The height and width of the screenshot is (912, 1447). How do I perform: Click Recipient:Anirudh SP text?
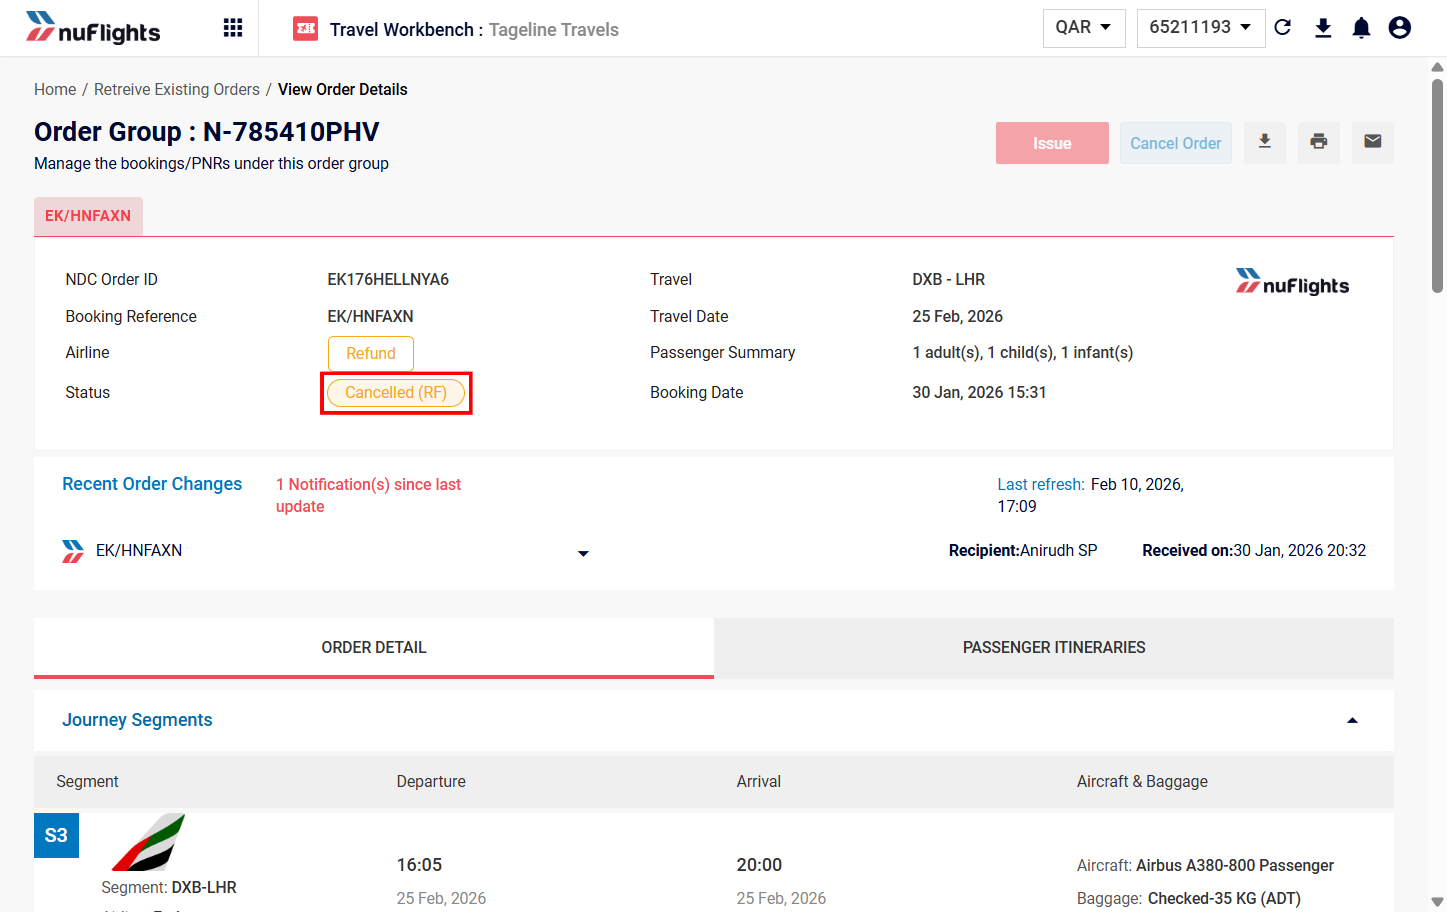pos(1023,551)
